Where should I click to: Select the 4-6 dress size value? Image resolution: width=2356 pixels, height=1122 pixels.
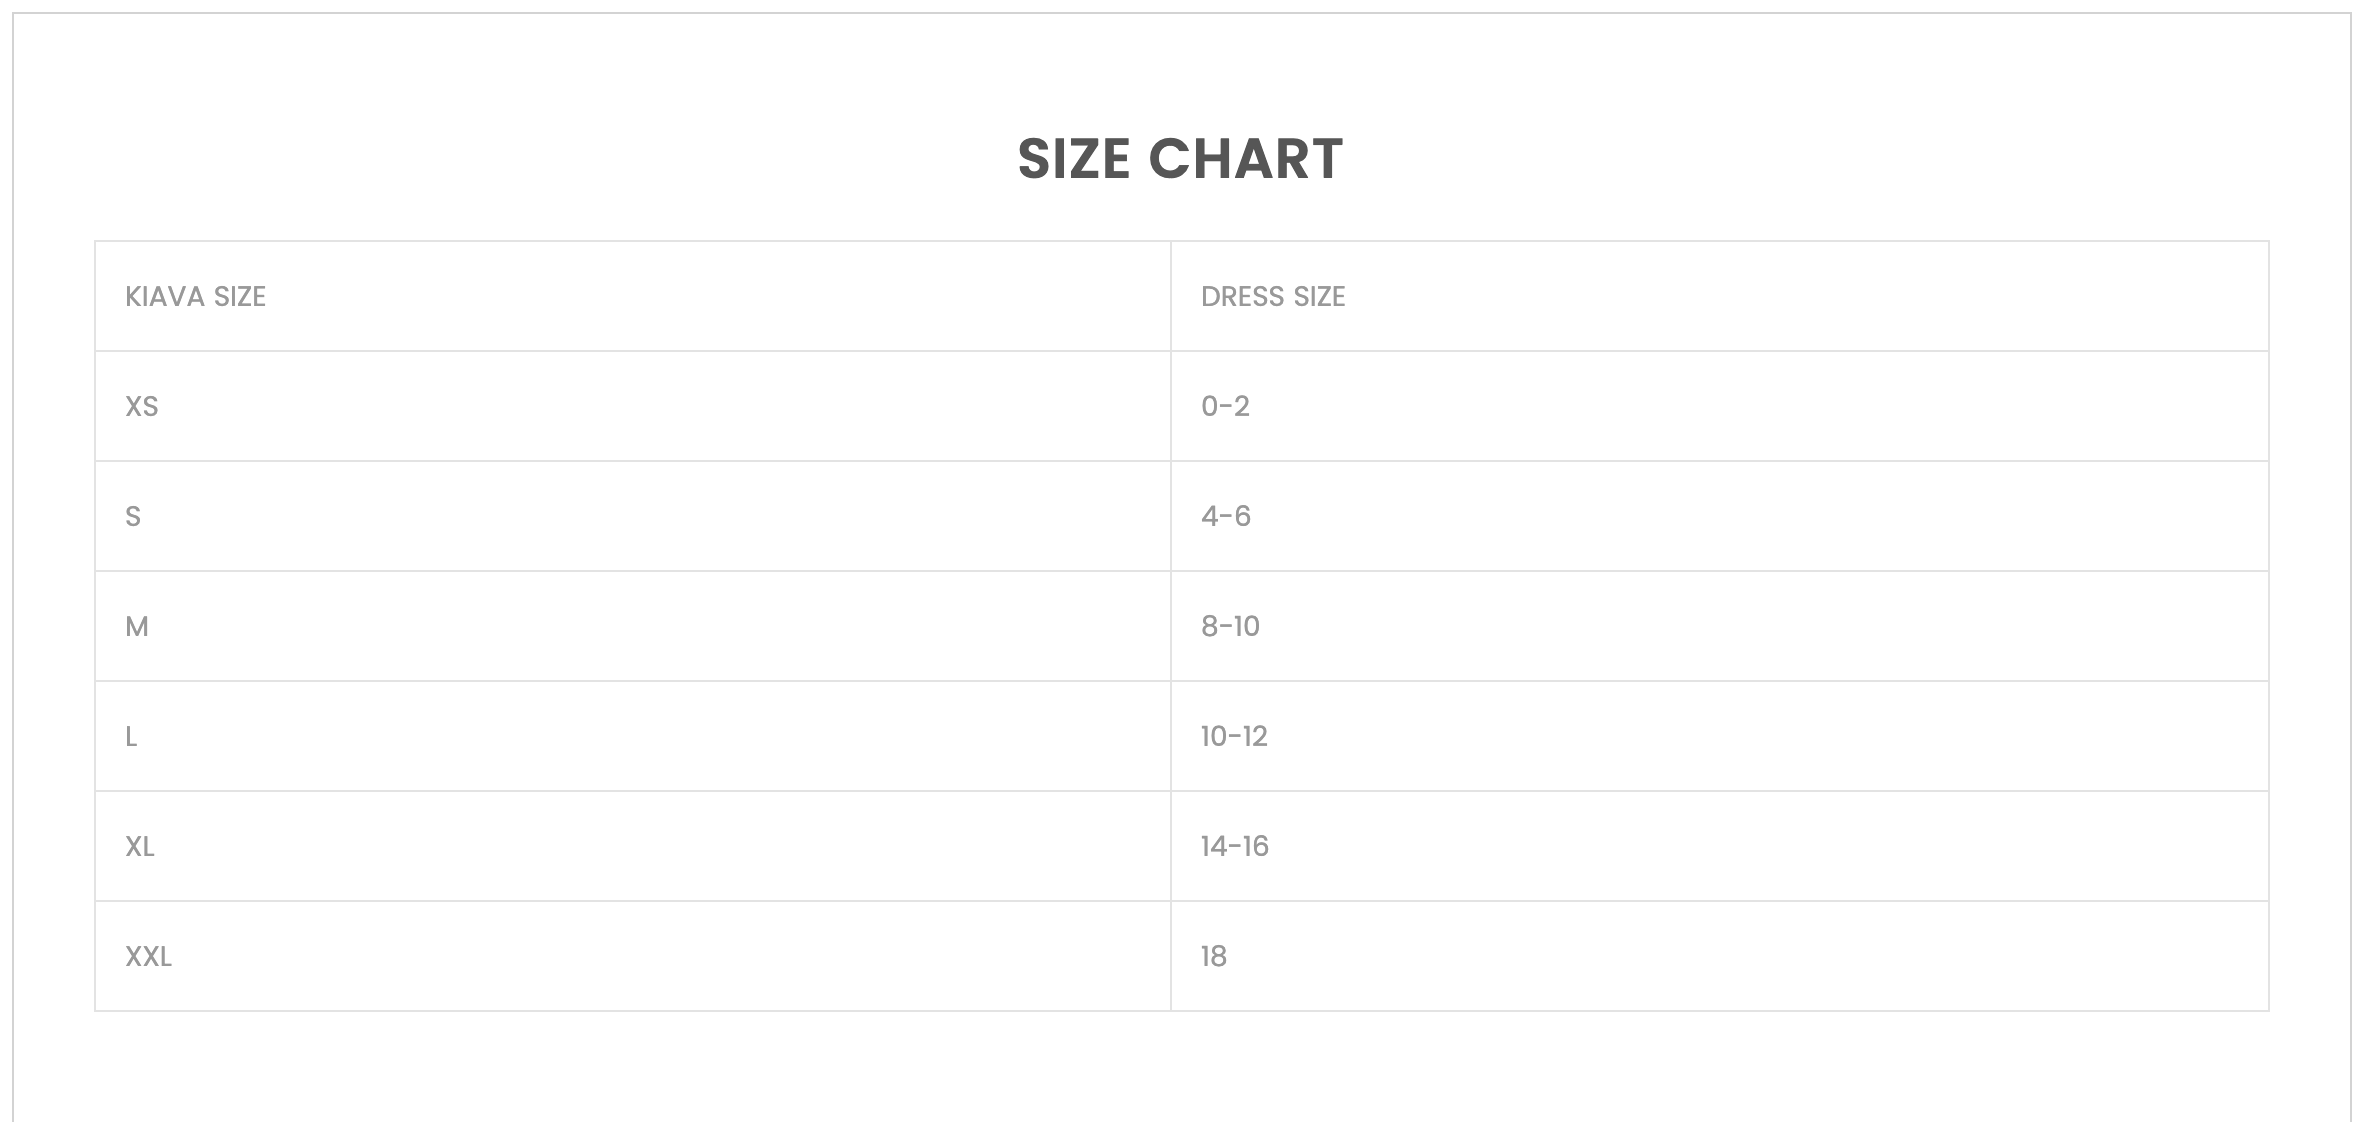tap(1226, 517)
